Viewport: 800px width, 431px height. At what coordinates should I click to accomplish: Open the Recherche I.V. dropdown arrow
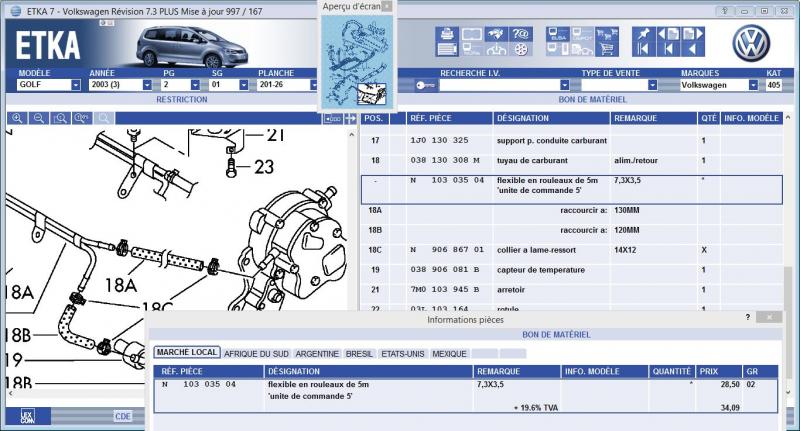coord(564,85)
